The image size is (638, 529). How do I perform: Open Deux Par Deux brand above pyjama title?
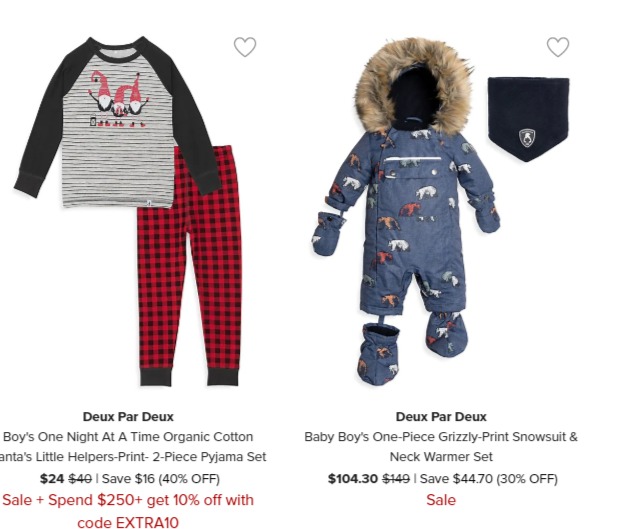pos(128,417)
